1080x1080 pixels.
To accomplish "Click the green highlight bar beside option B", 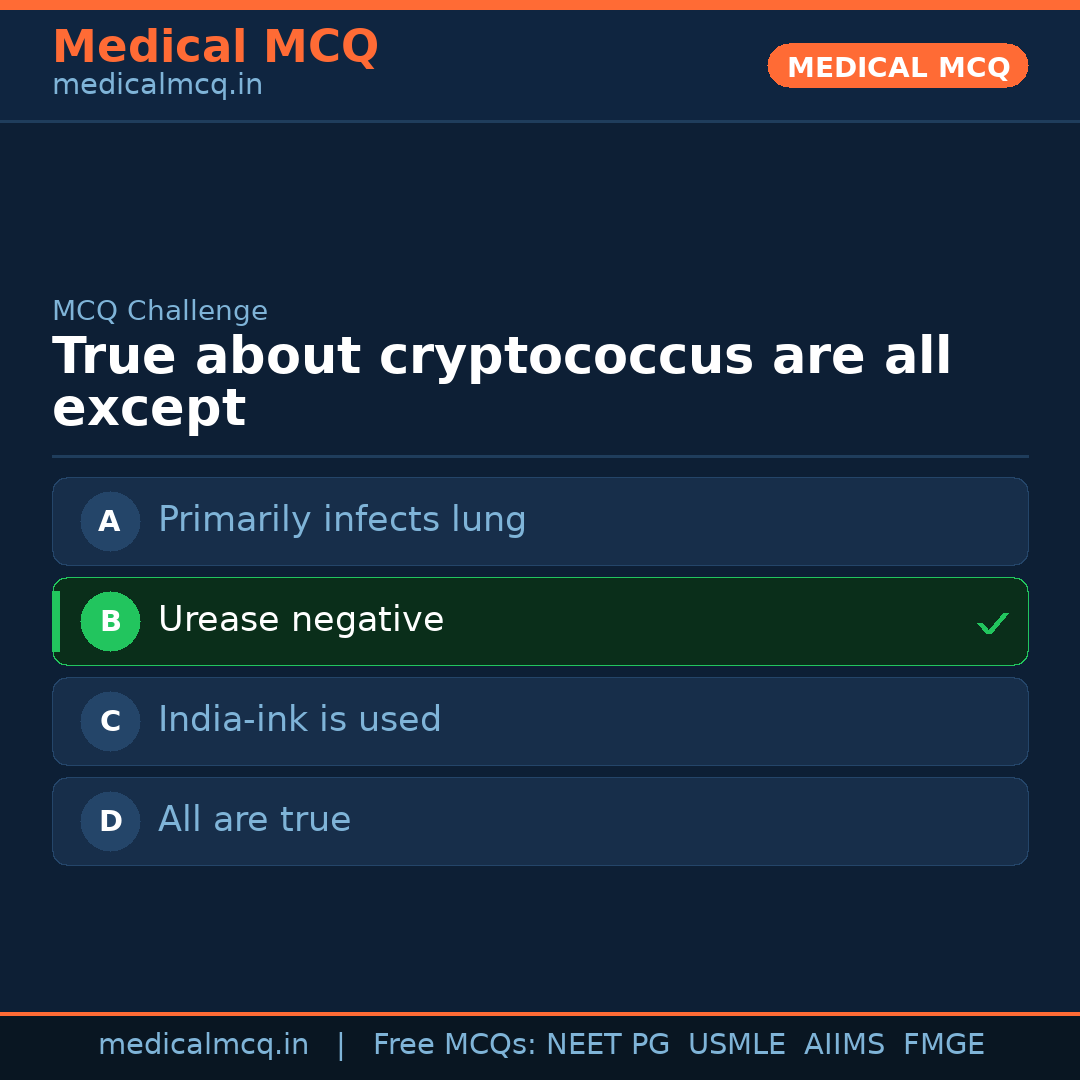I will point(55,621).
